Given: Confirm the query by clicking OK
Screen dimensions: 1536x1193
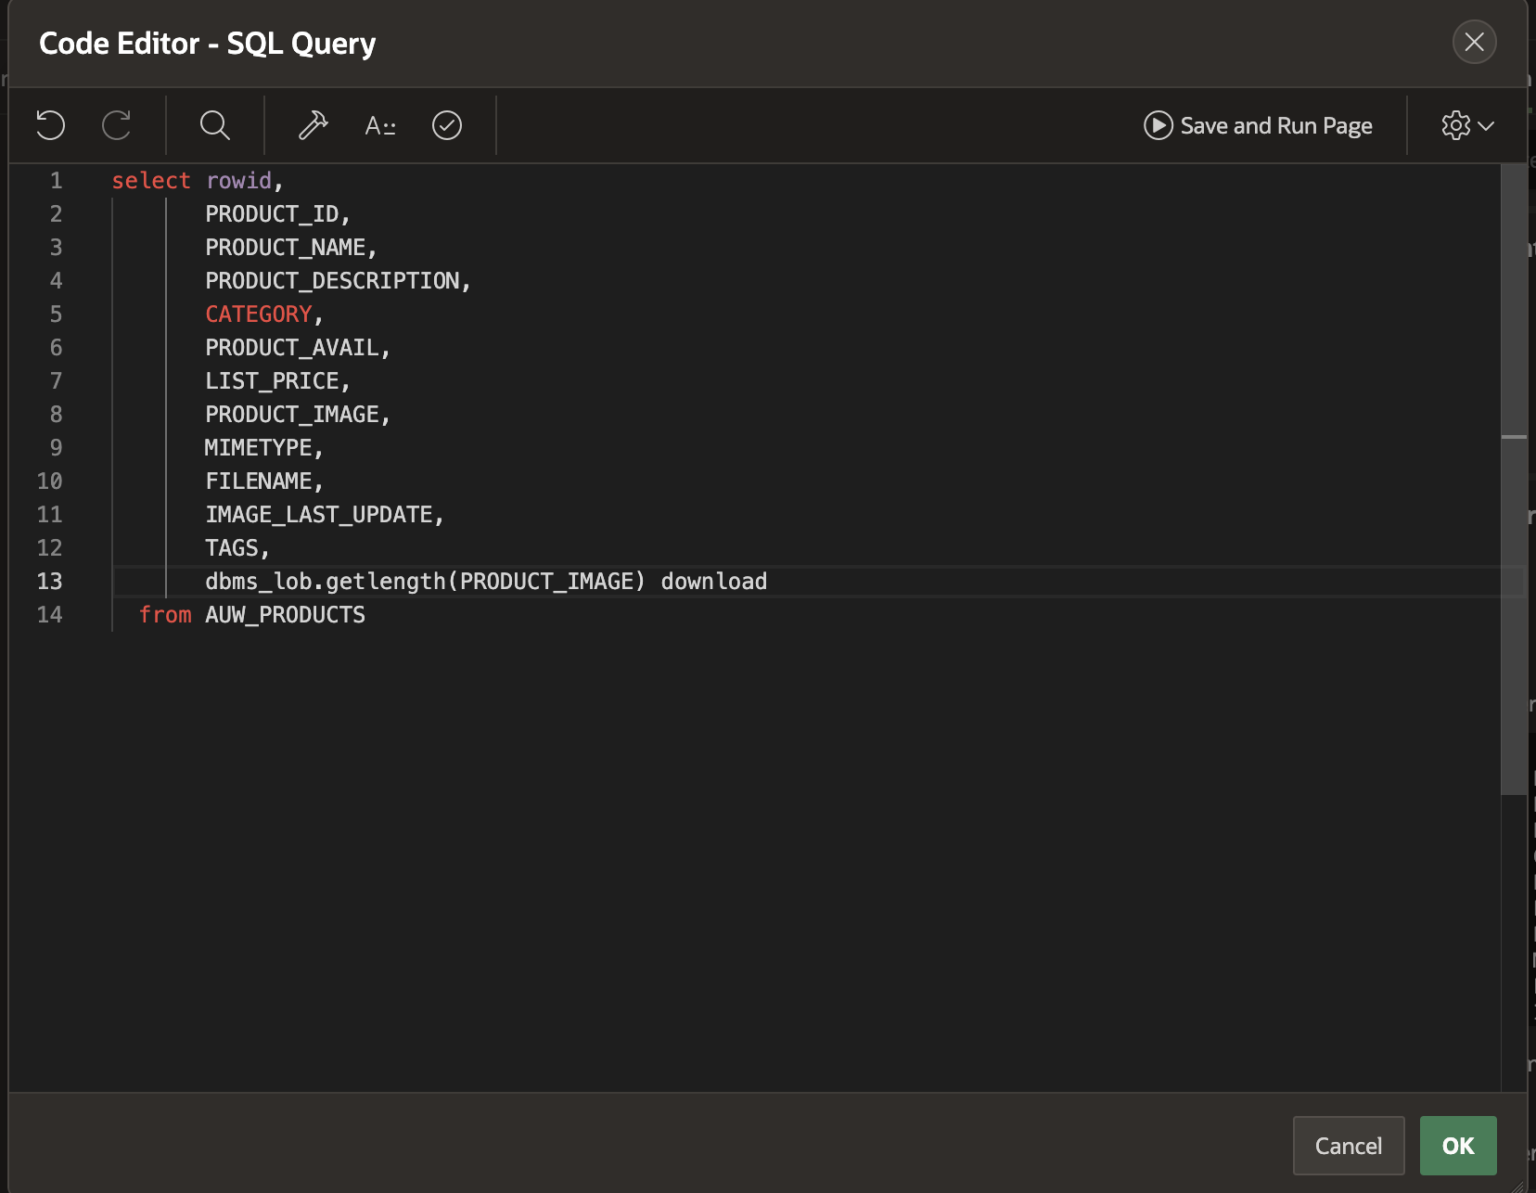Looking at the screenshot, I should tap(1458, 1145).
